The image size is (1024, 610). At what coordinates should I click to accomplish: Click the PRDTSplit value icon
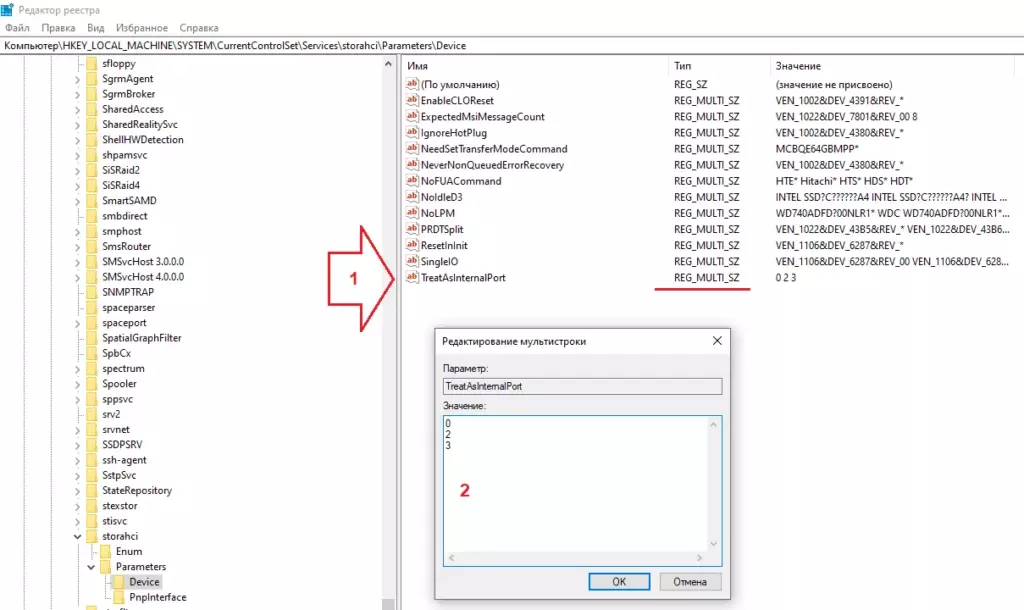pos(411,229)
